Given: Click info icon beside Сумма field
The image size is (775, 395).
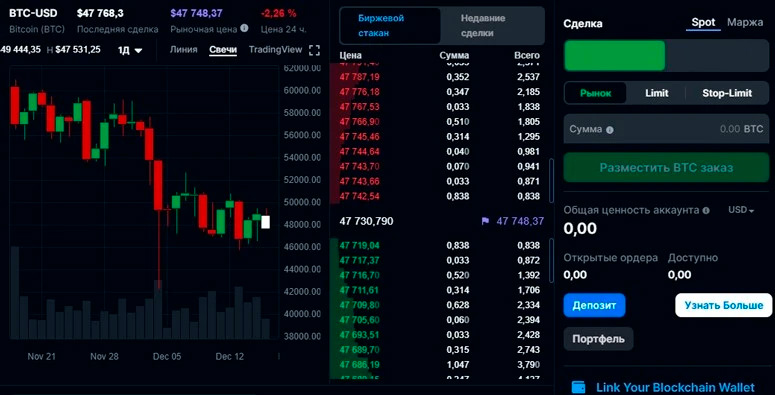Looking at the screenshot, I should [609, 130].
